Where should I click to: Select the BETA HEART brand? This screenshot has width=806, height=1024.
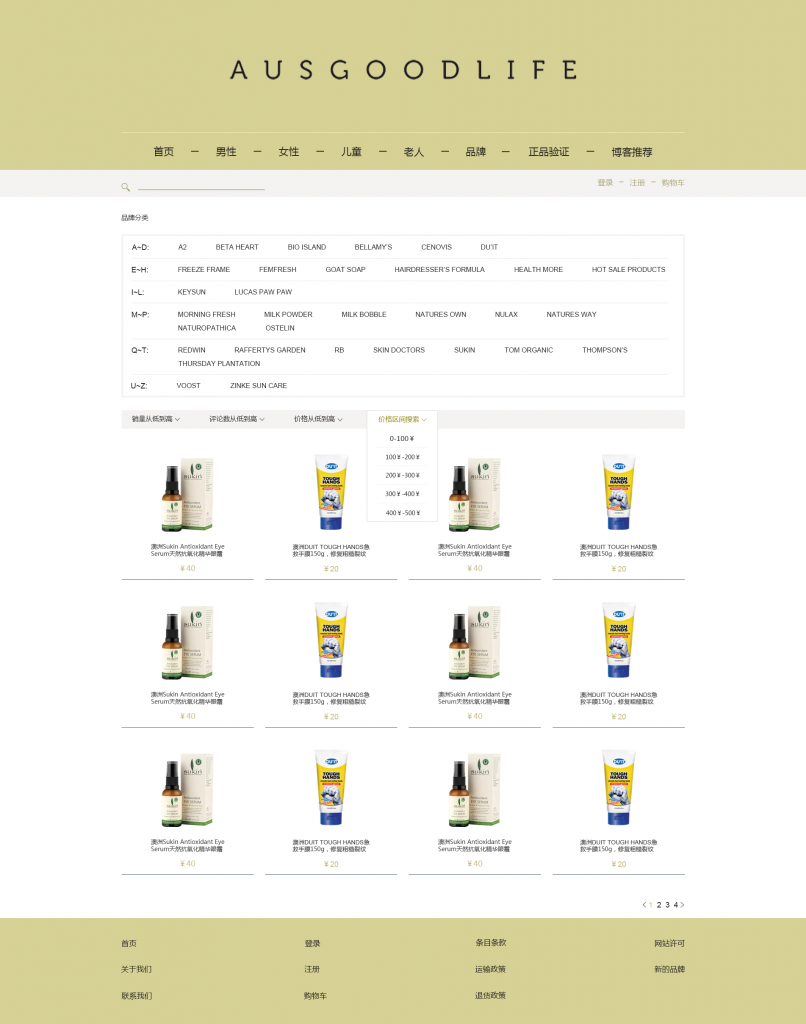coord(237,247)
